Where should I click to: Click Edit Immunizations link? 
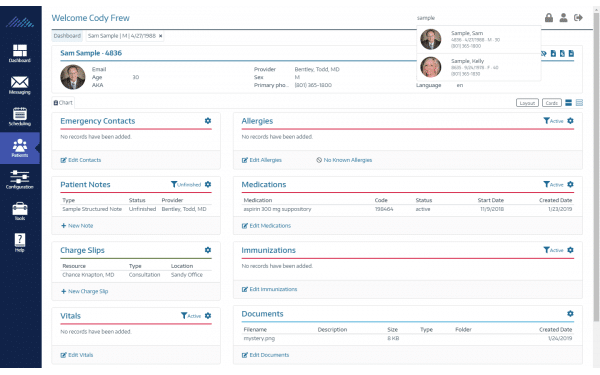[269, 289]
